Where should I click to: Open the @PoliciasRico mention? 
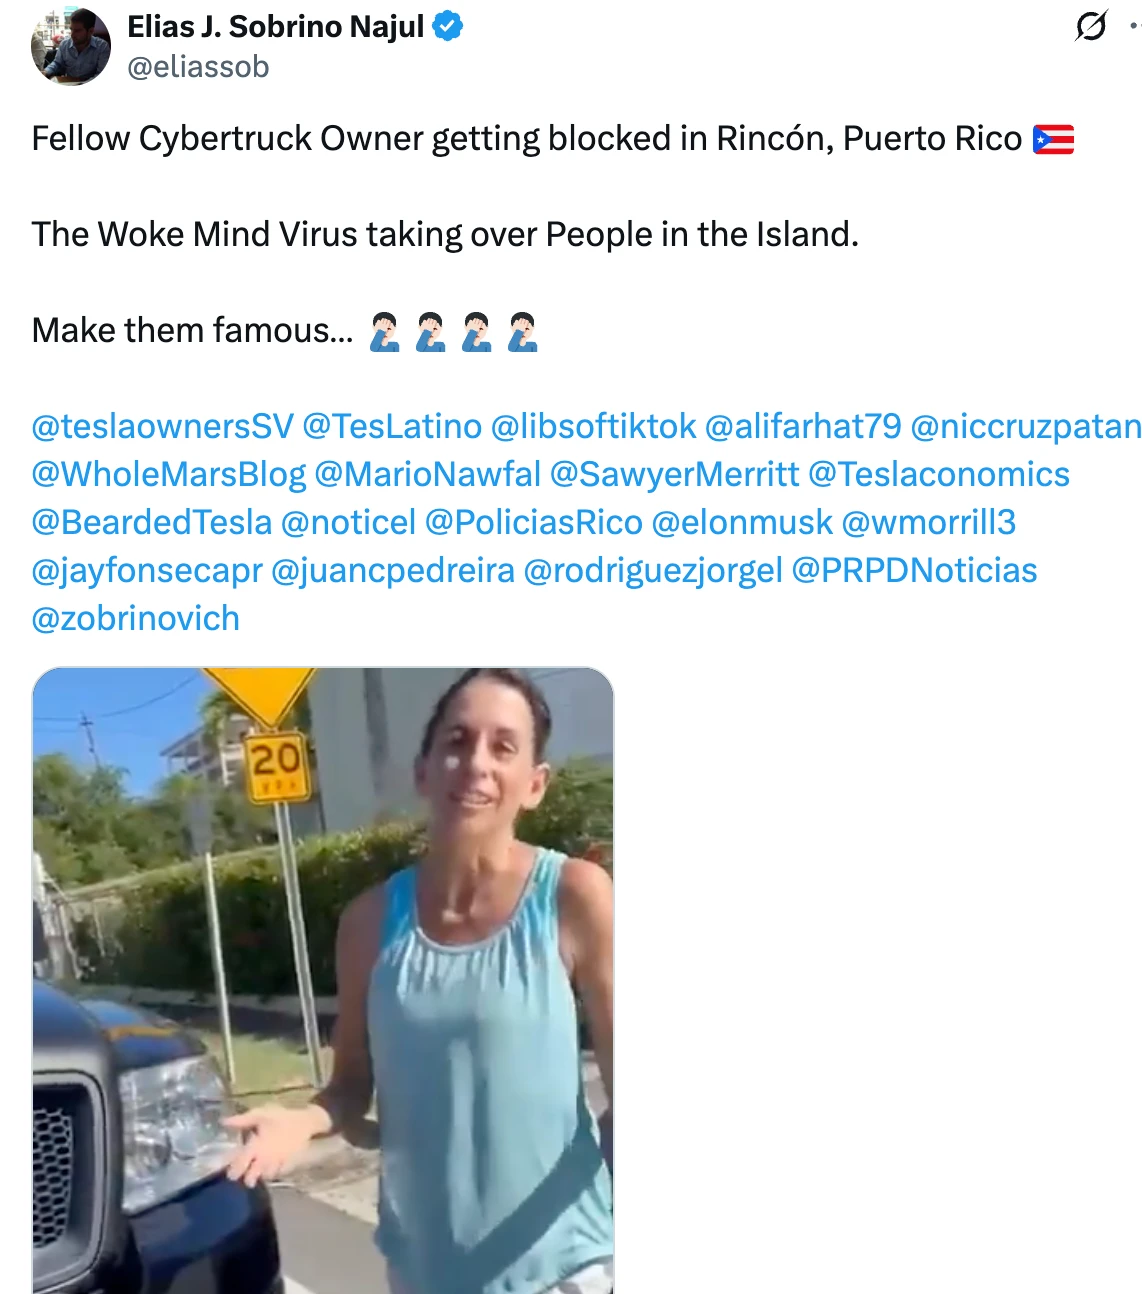(x=534, y=523)
